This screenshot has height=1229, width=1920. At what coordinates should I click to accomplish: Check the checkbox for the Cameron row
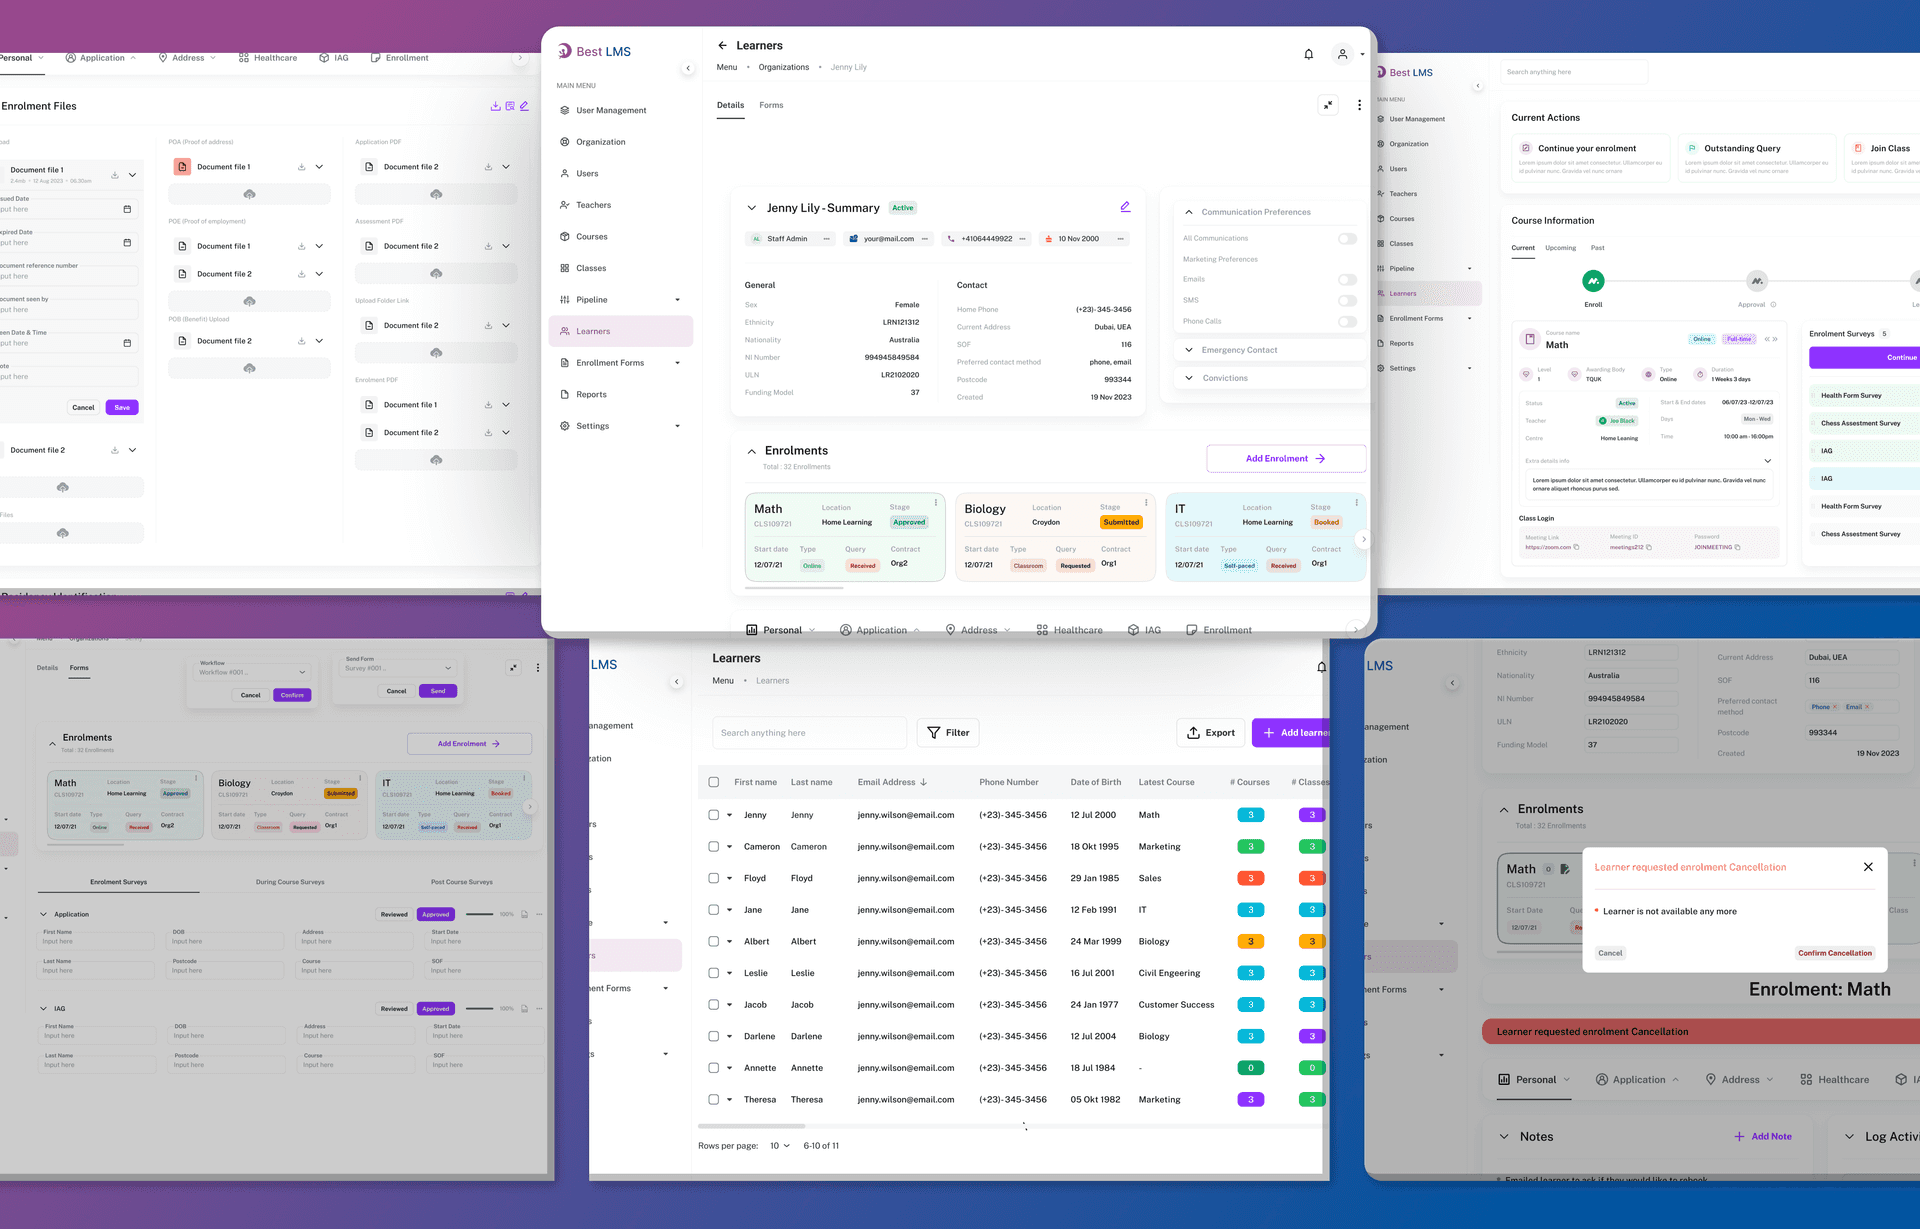[714, 847]
